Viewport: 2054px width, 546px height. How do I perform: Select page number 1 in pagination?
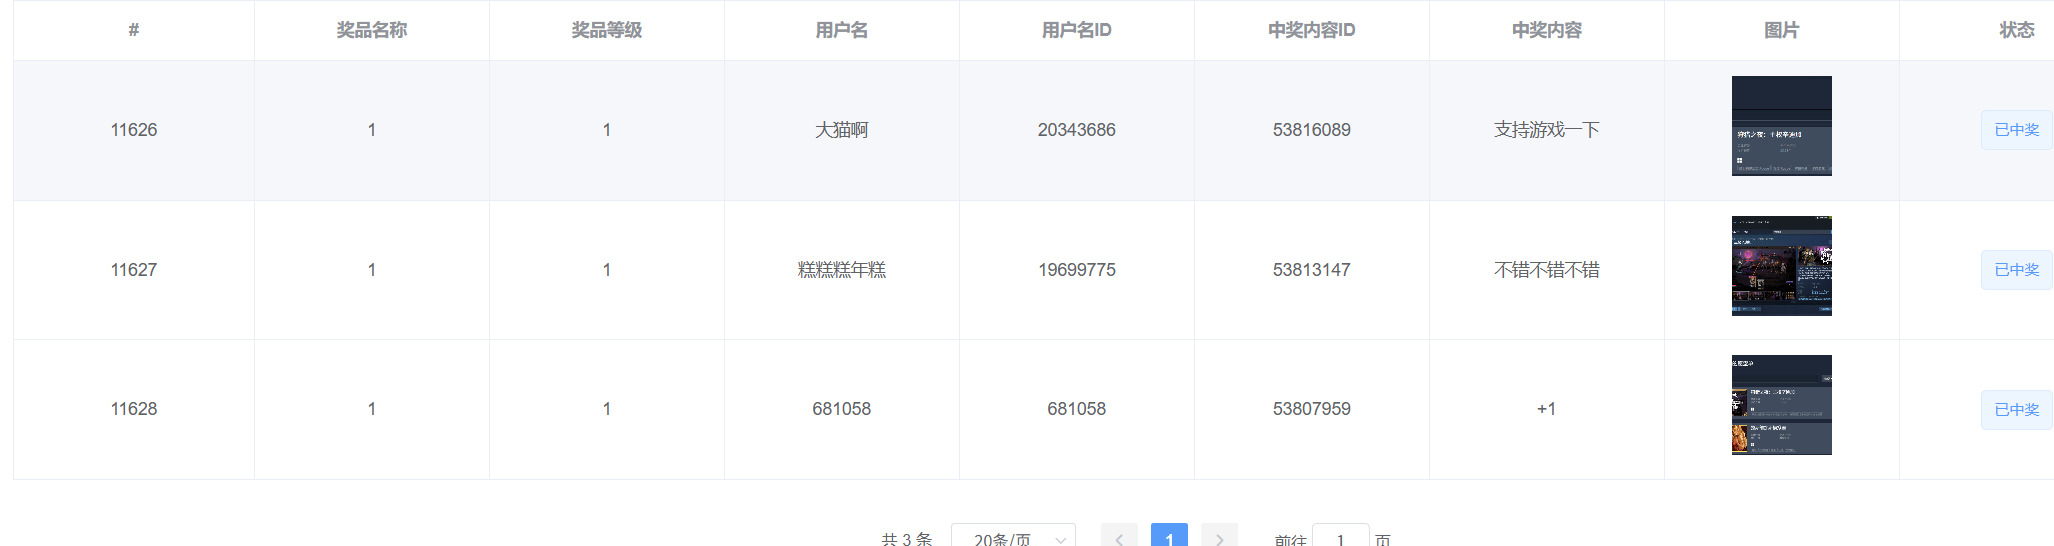click(1169, 538)
